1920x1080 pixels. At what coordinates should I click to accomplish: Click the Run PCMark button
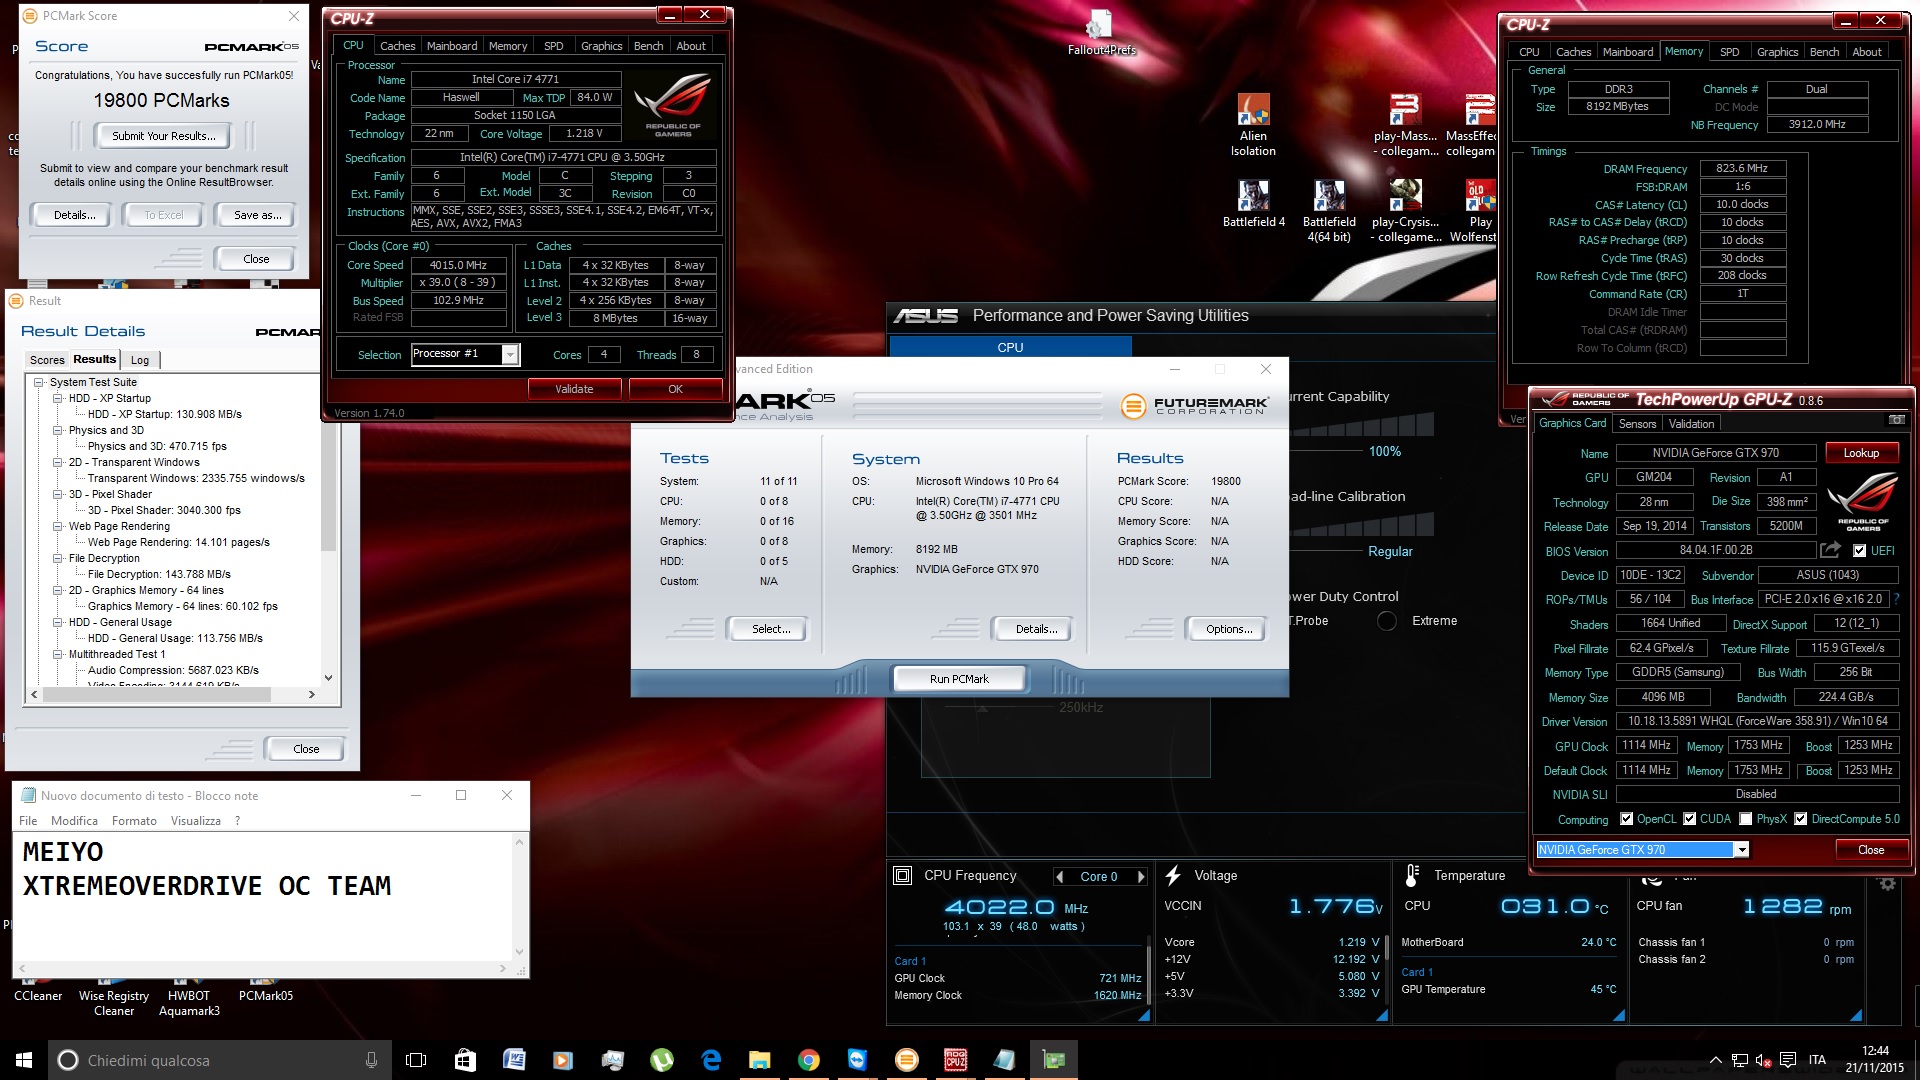click(959, 679)
